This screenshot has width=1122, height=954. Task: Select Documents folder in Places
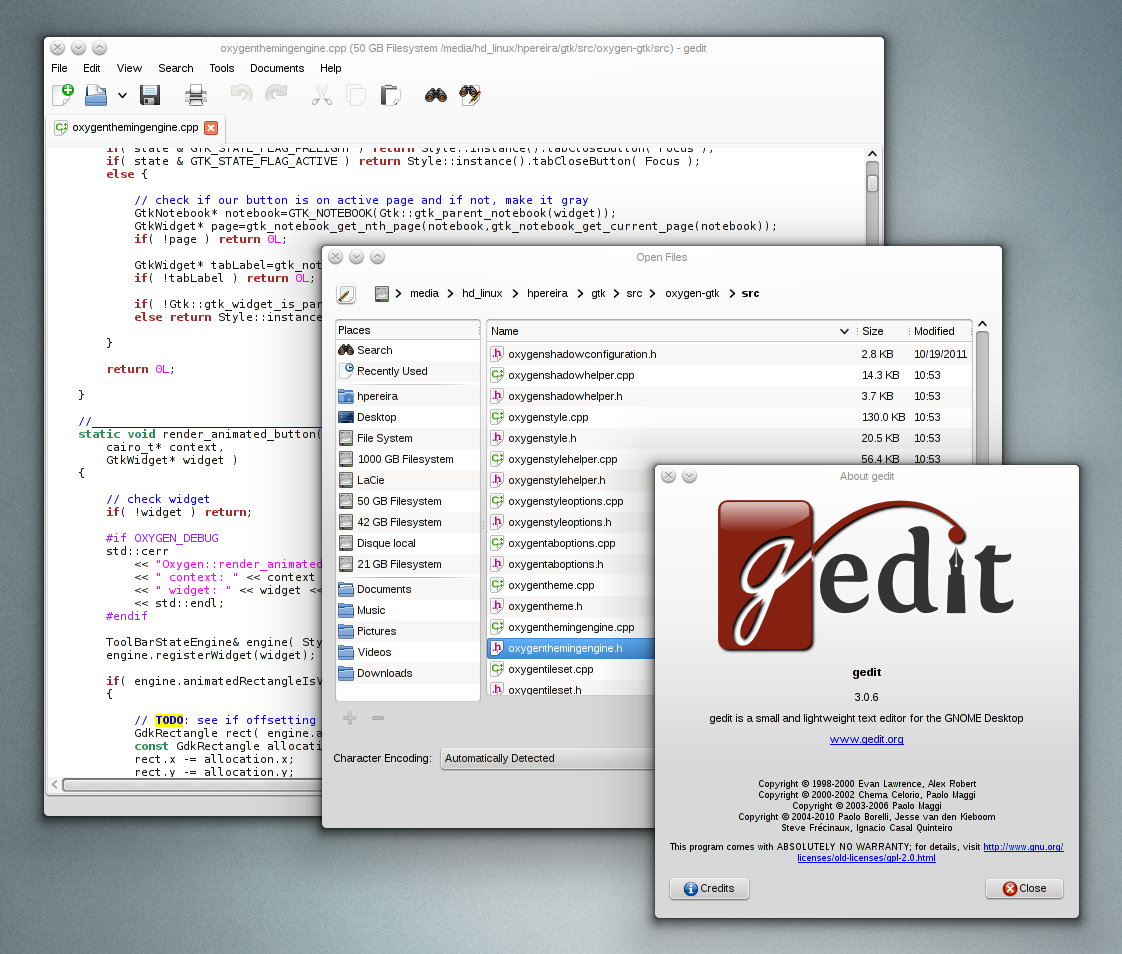click(408, 589)
